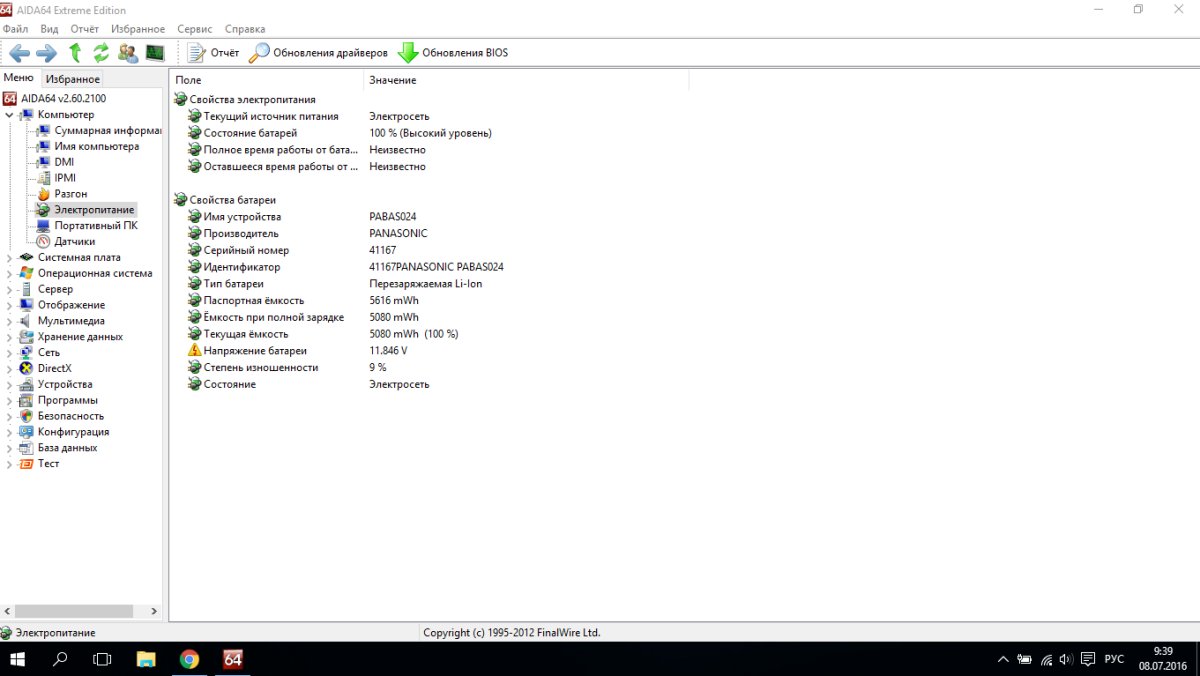Open Task View on the taskbar
The width and height of the screenshot is (1200, 676).
pos(102,659)
